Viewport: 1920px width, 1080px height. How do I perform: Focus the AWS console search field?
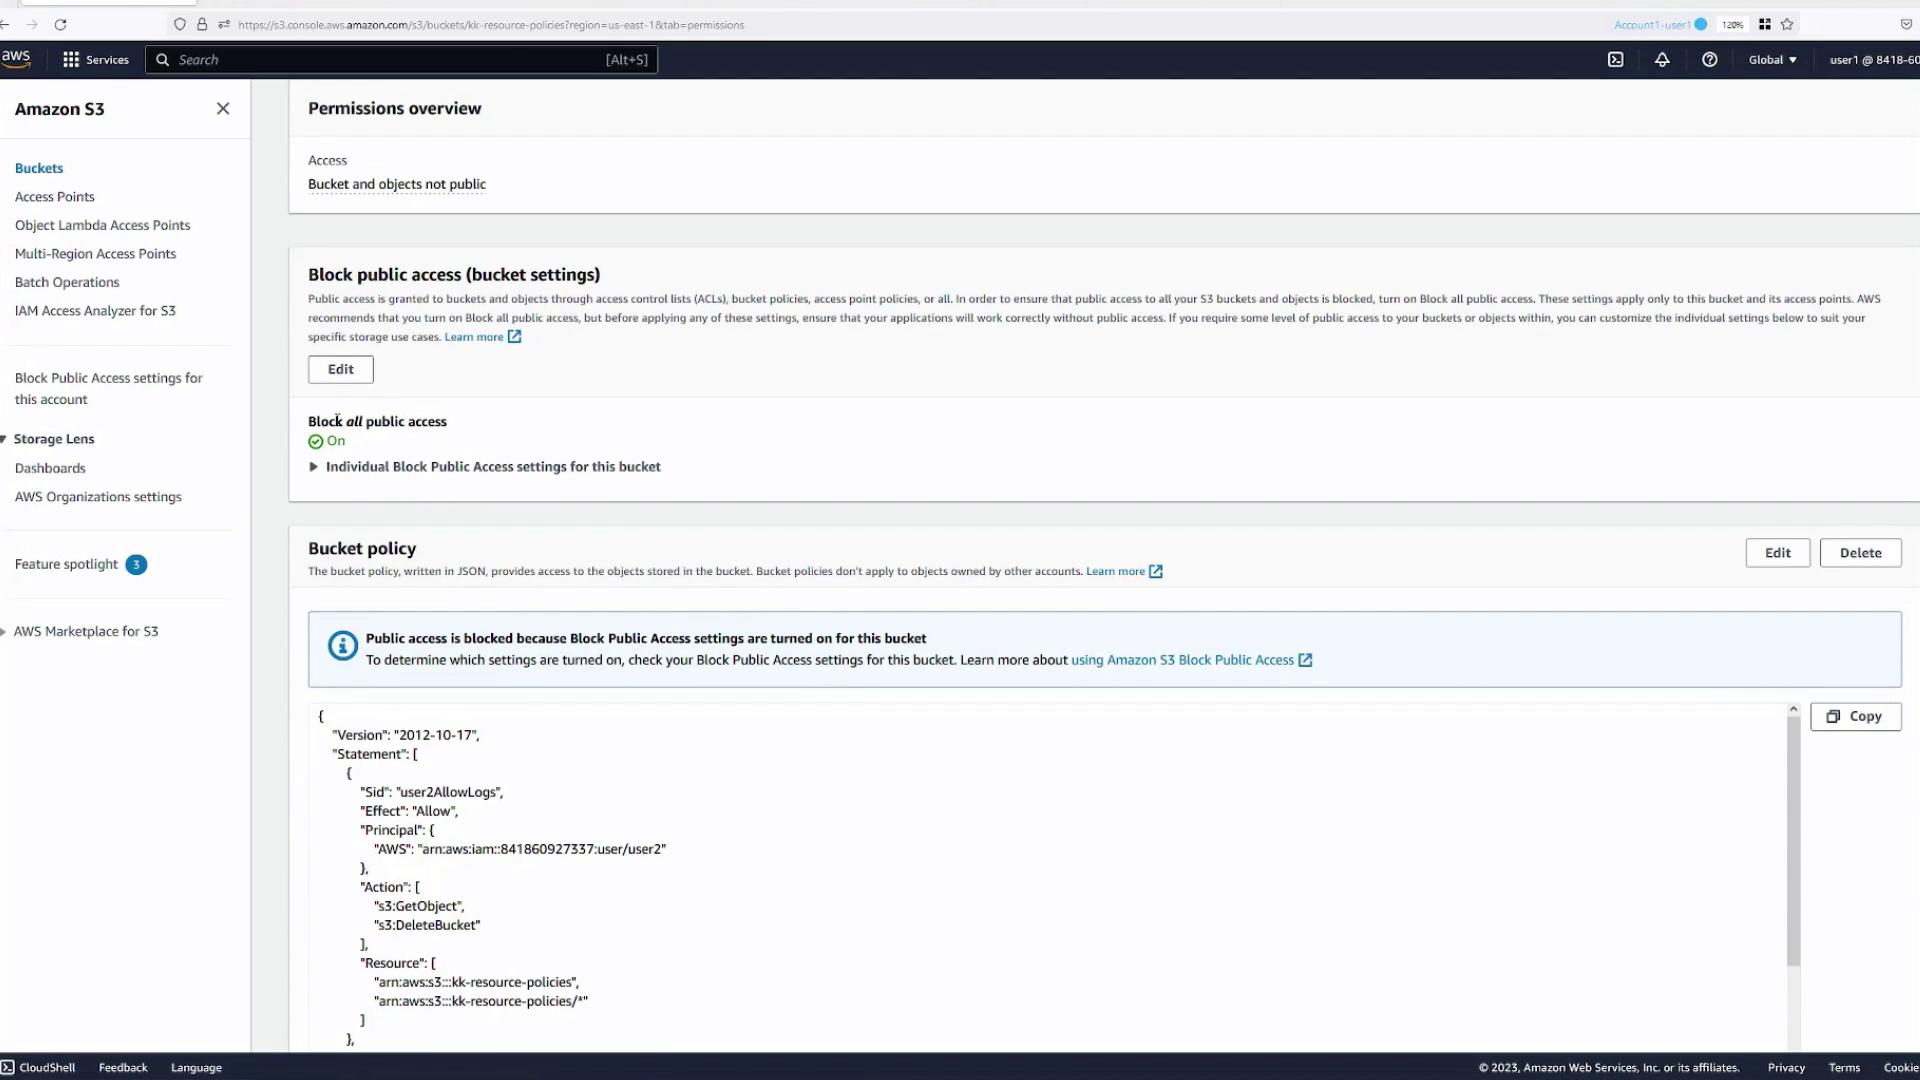[x=400, y=60]
